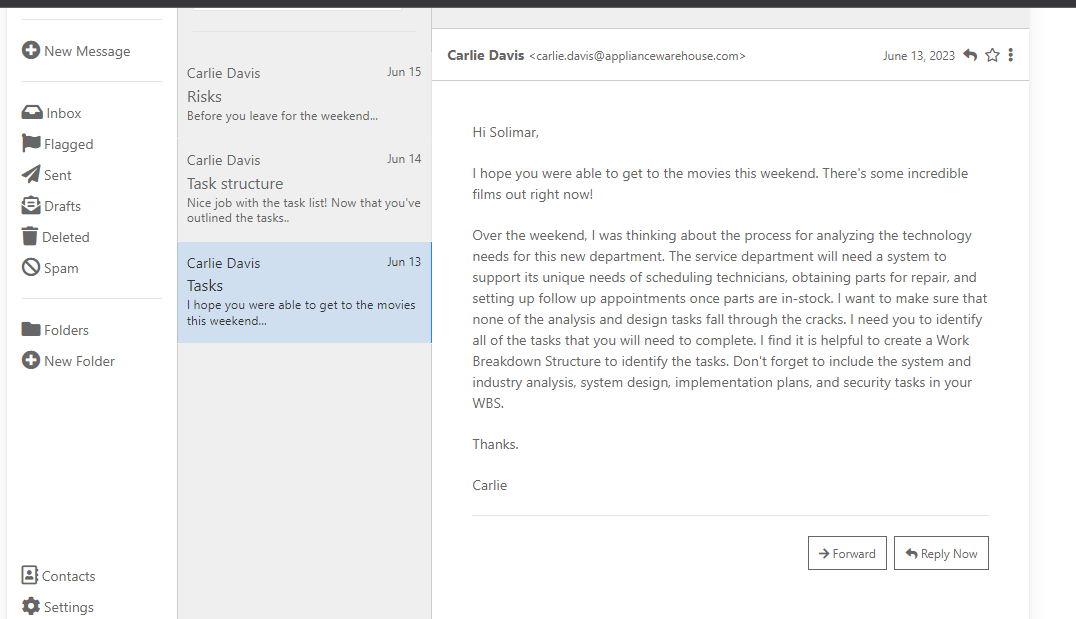Click the Inbox tray icon
Image resolution: width=1076 pixels, height=619 pixels.
tap(32, 112)
